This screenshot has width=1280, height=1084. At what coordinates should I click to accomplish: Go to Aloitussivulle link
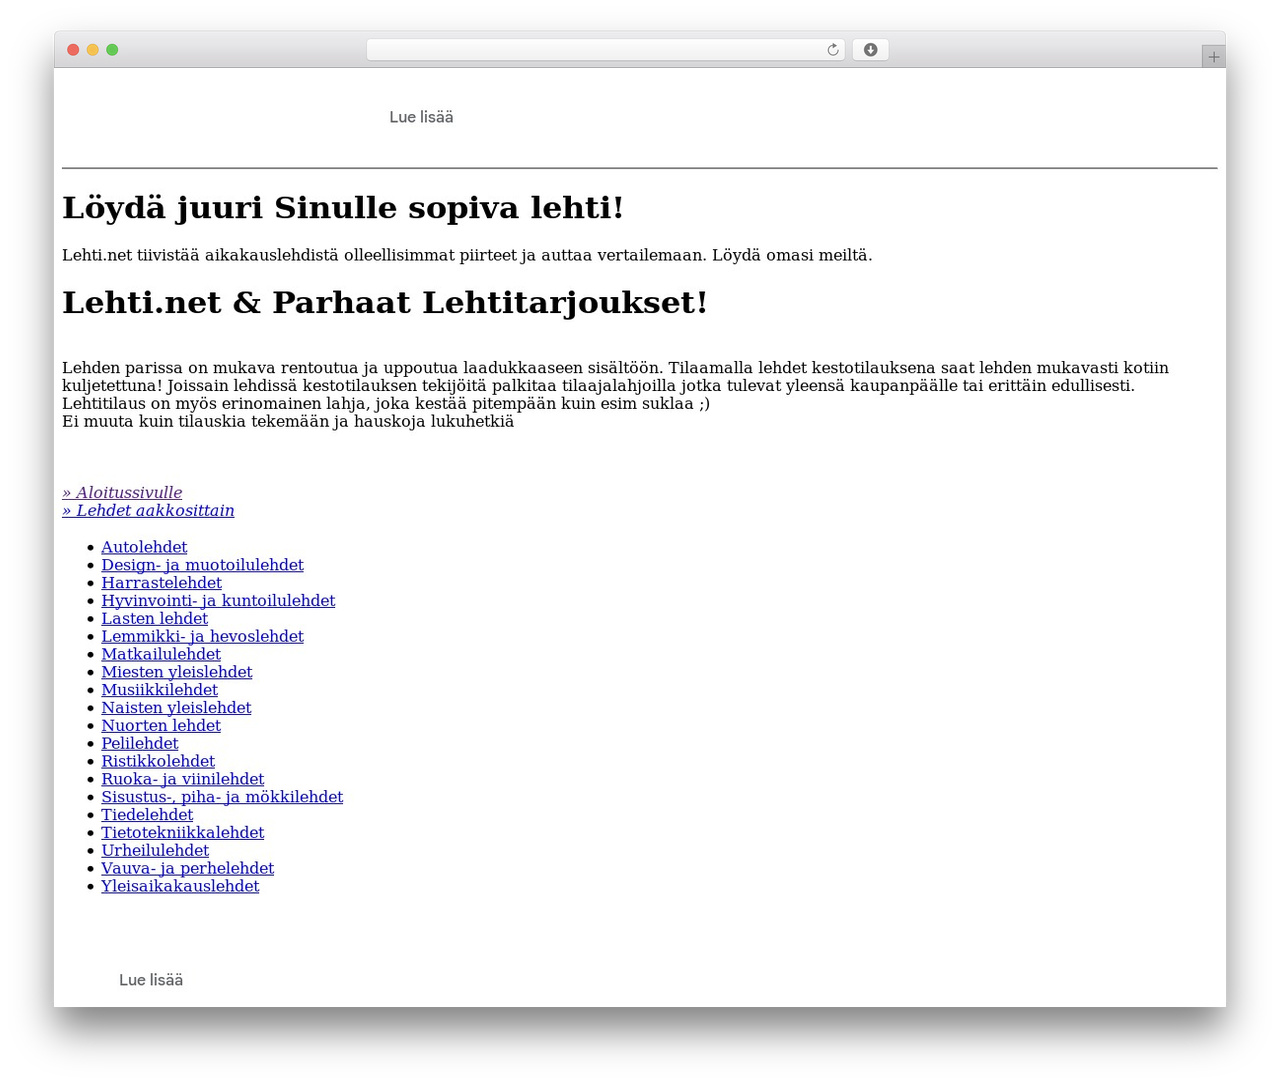point(122,492)
